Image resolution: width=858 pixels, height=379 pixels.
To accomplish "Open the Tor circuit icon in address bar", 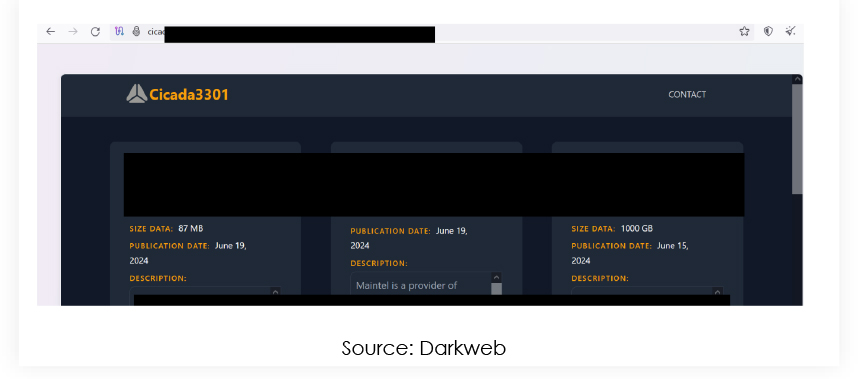I will point(119,31).
